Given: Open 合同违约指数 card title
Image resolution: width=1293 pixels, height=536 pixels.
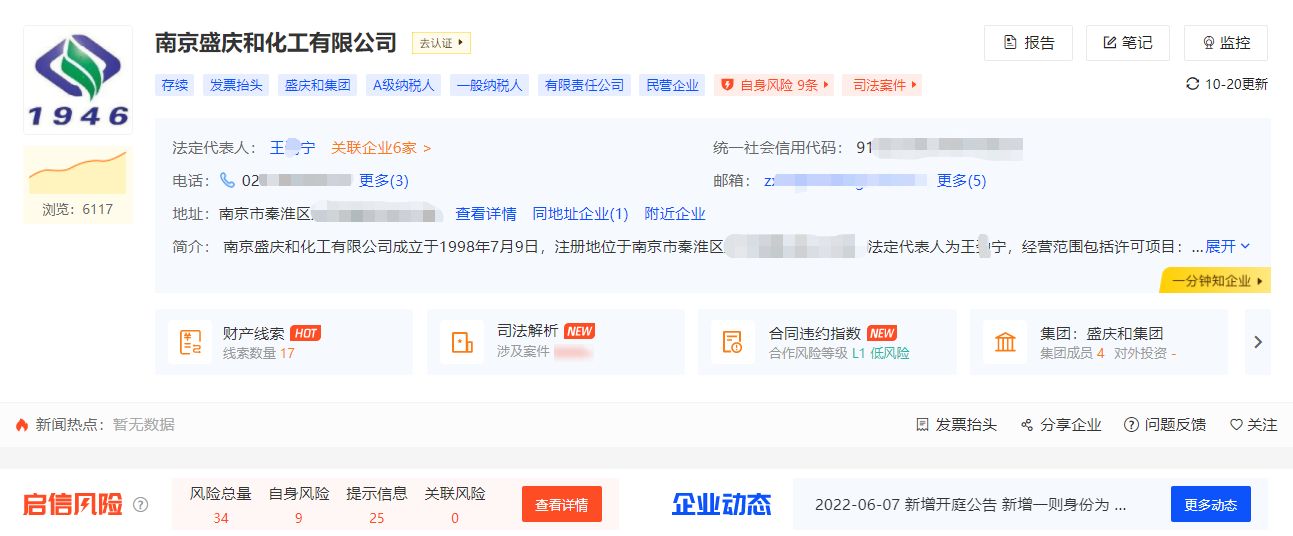Looking at the screenshot, I should [815, 333].
